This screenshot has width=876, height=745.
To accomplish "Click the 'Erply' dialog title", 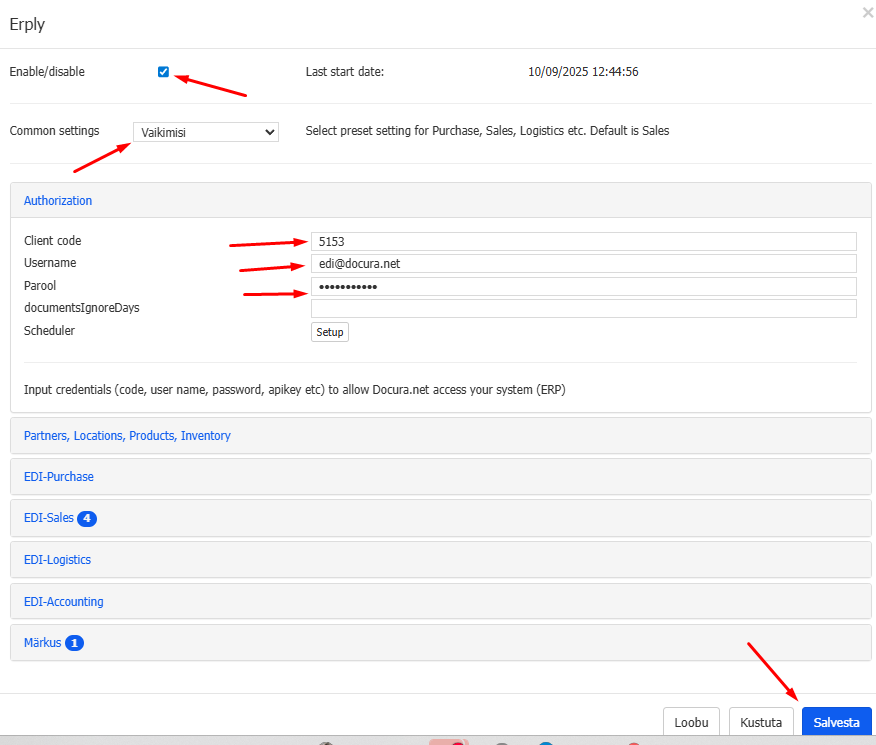I will tap(27, 24).
